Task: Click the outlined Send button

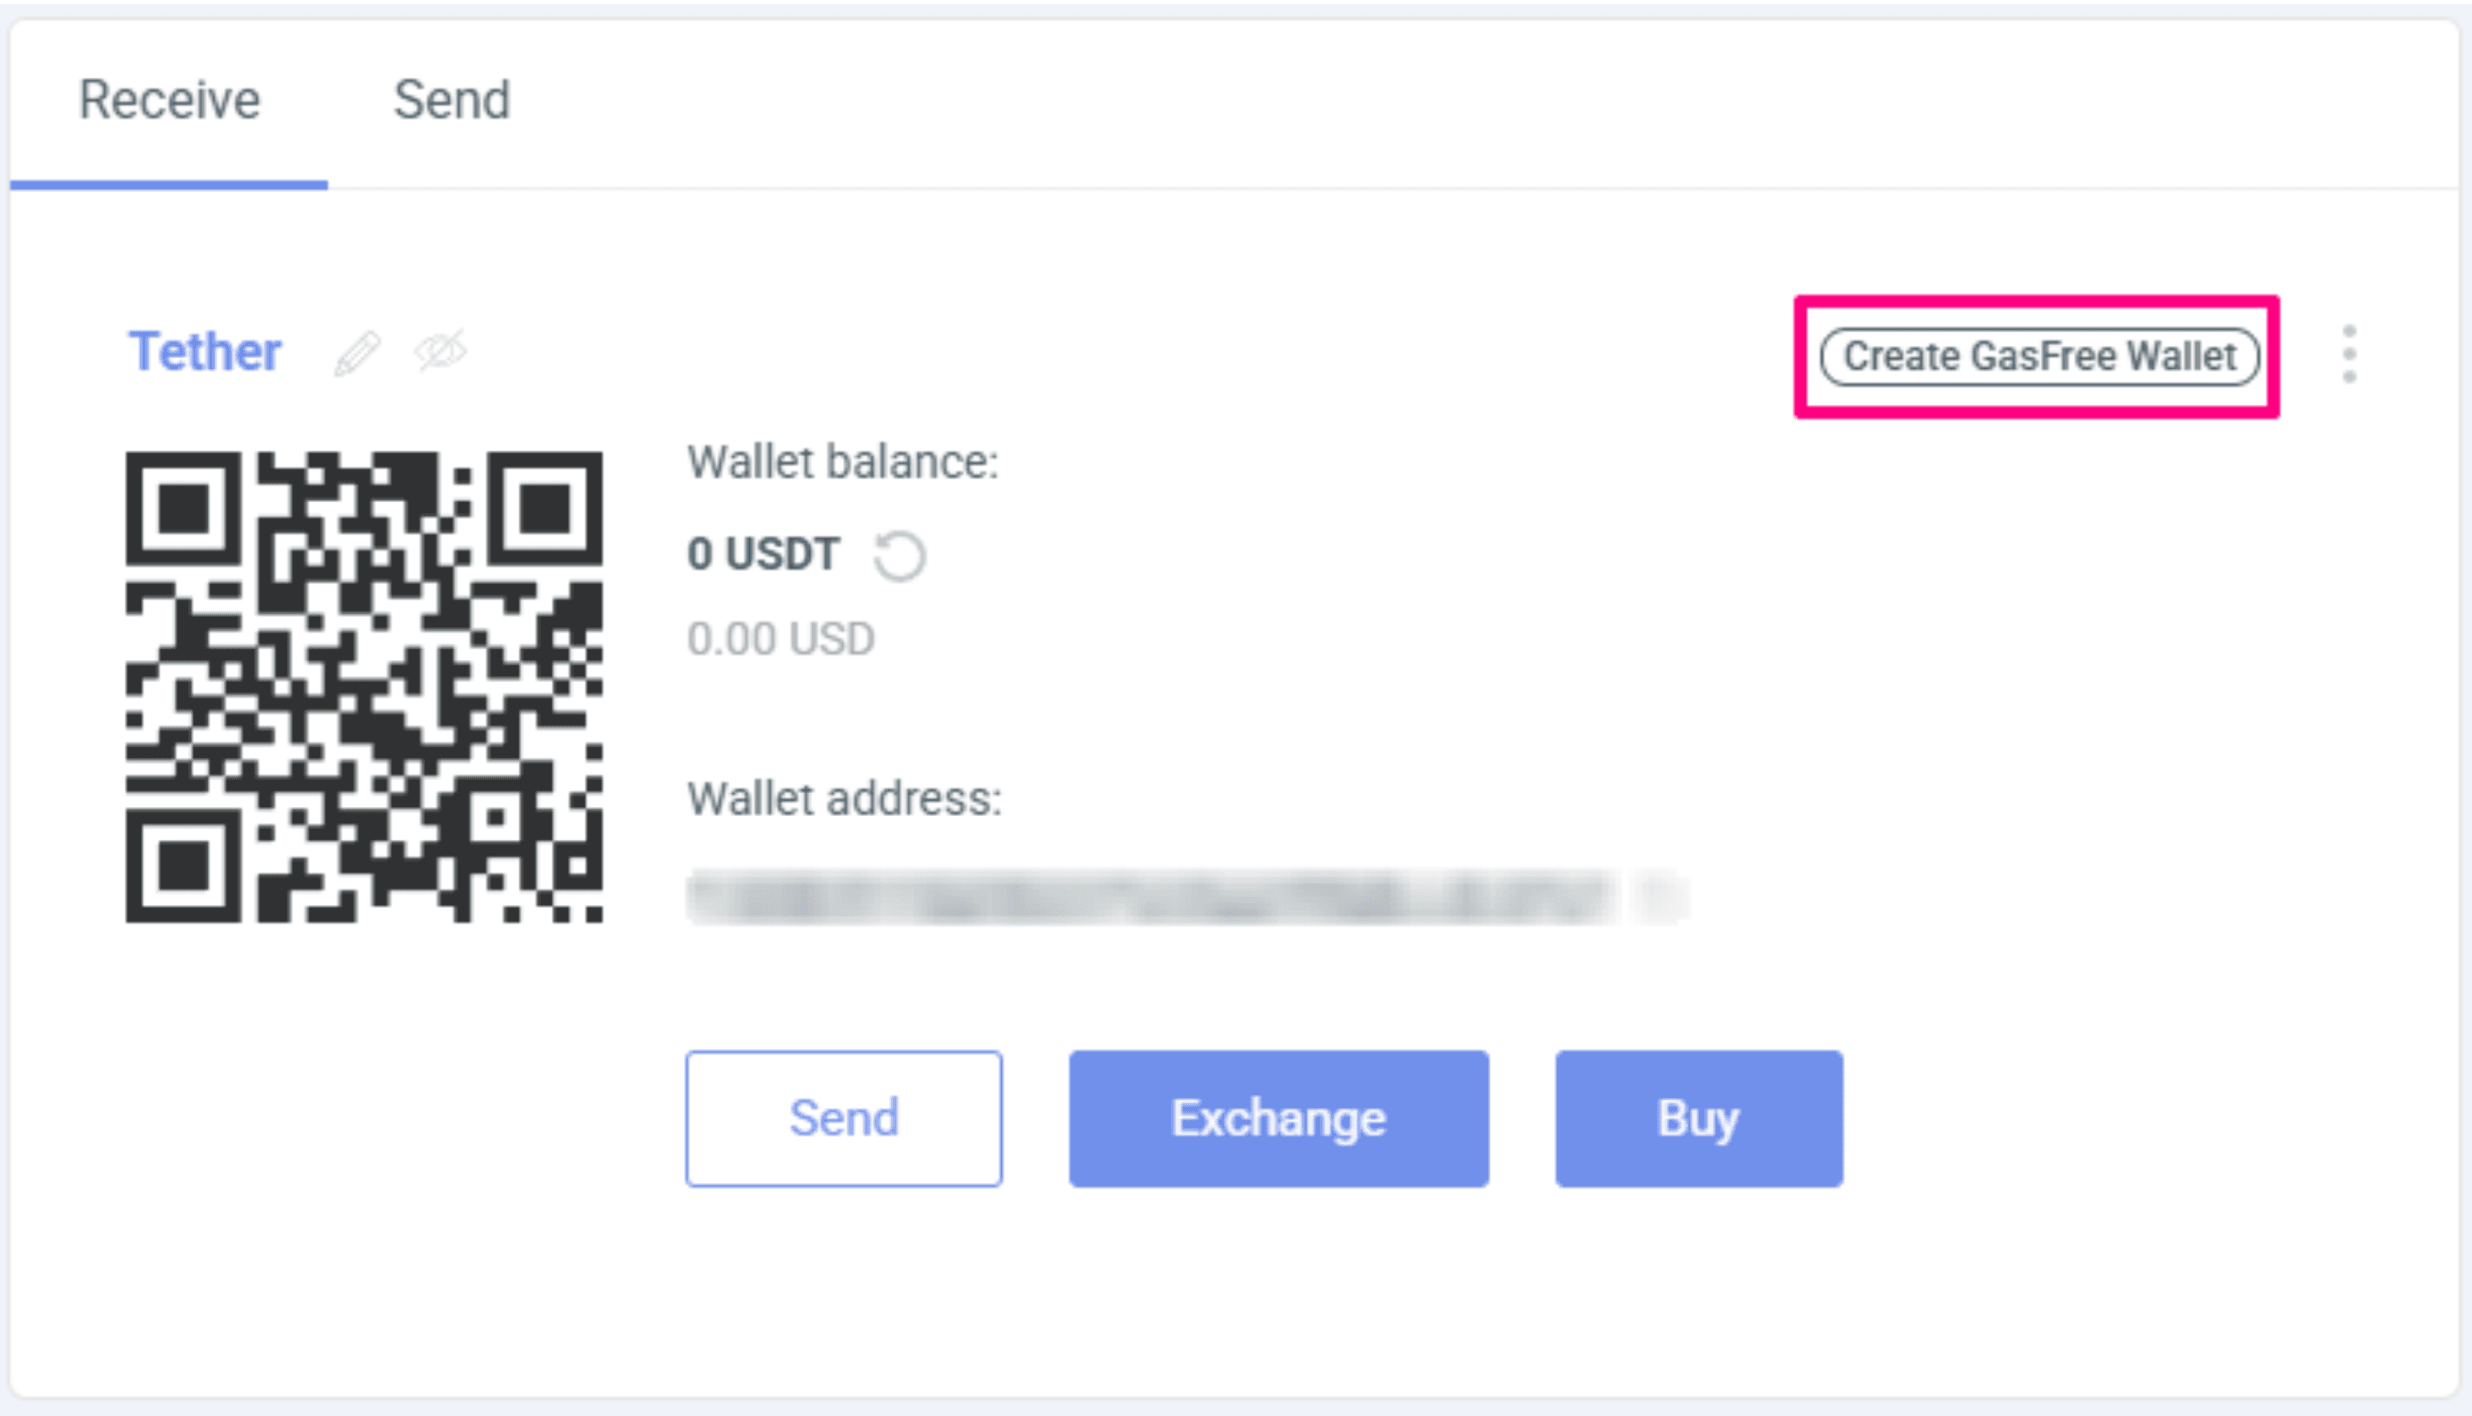Action: pos(844,1118)
